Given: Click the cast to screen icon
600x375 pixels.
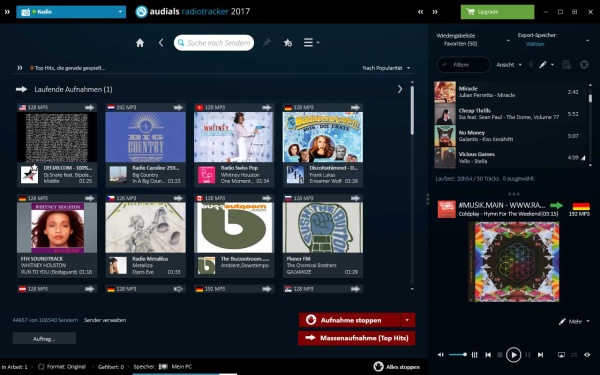Looking at the screenshot, I should coord(561,355).
